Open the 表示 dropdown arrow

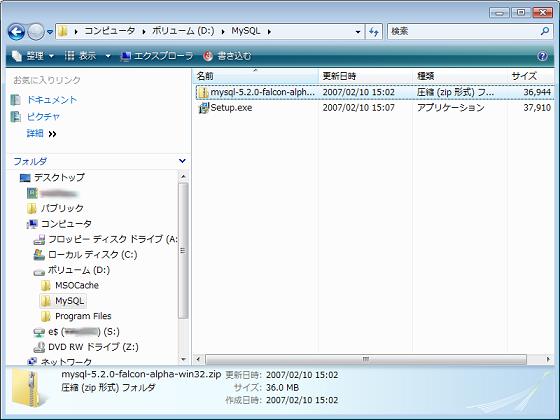tap(108, 56)
